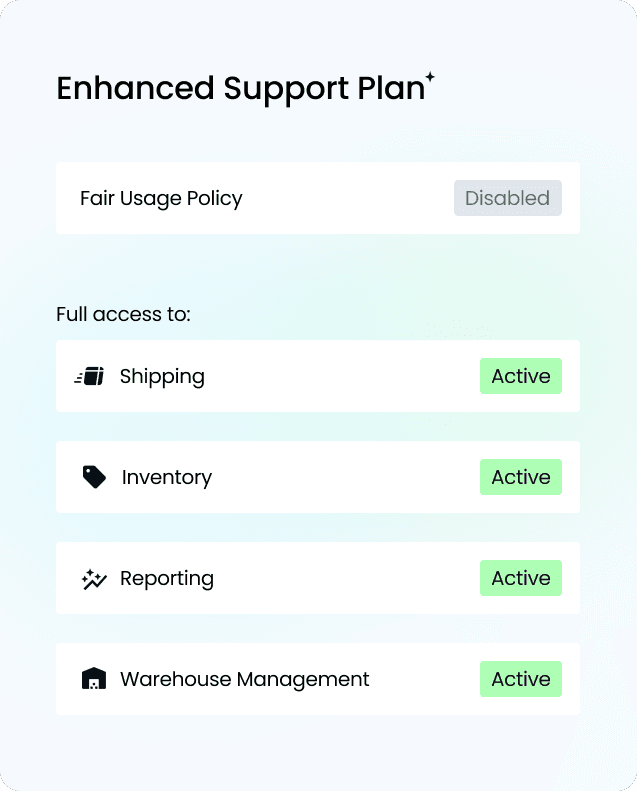Select the Fair Usage Policy label
637x791 pixels.
tap(161, 198)
